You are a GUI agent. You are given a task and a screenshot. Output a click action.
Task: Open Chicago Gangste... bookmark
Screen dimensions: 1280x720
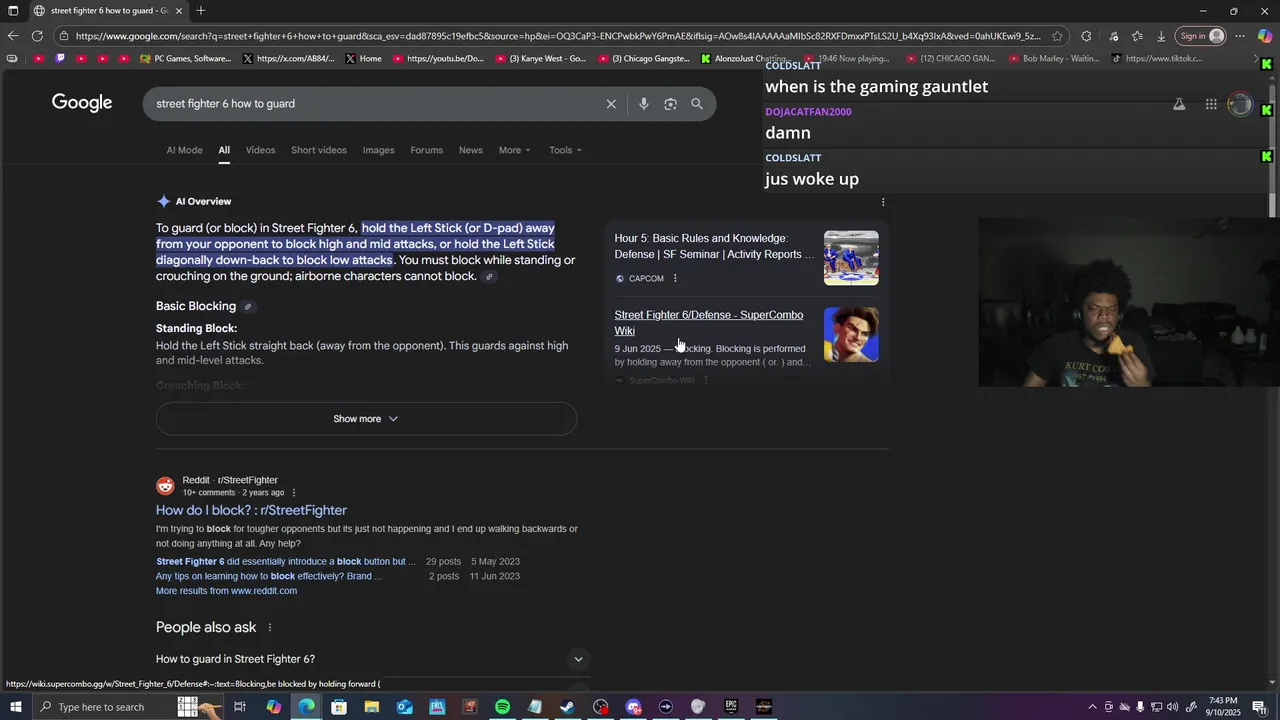645,59
